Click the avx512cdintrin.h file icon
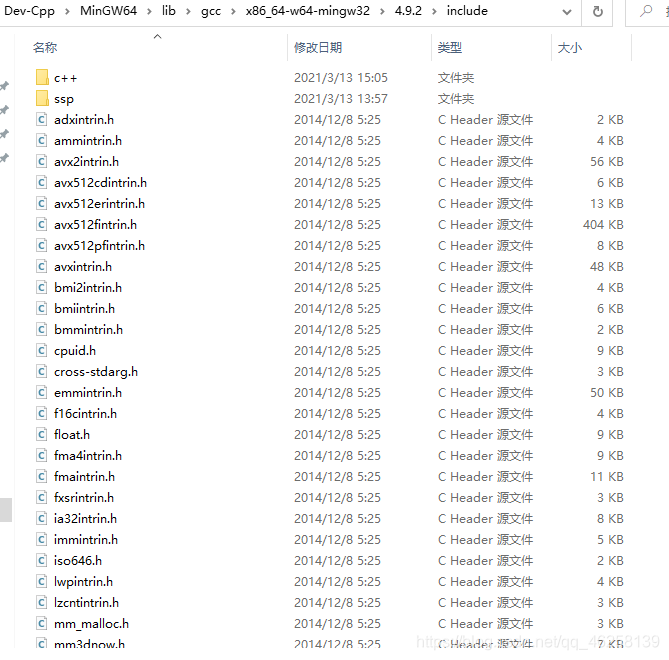 [x=41, y=183]
